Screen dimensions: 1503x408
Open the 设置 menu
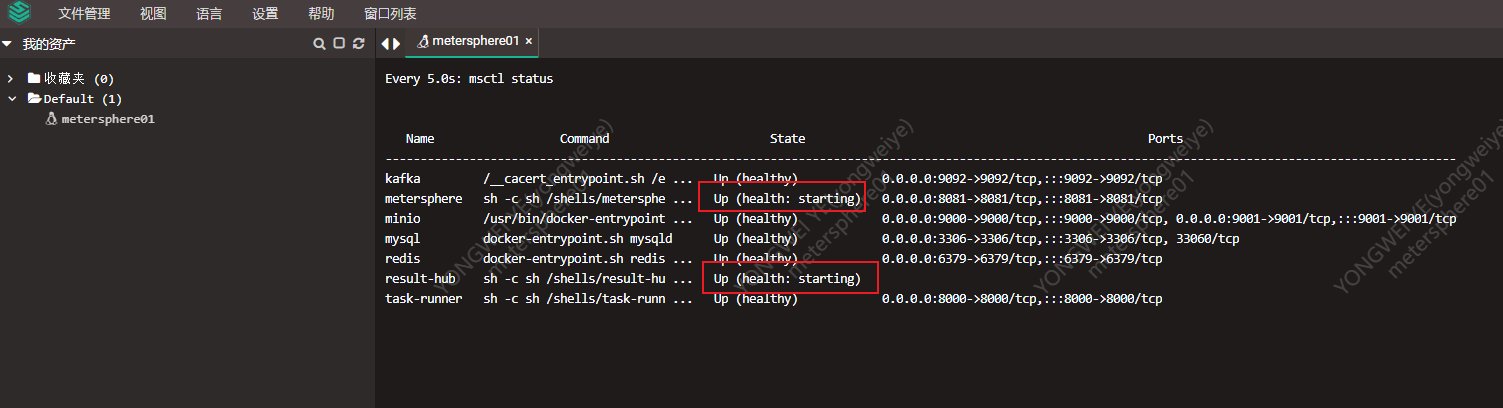tap(265, 14)
